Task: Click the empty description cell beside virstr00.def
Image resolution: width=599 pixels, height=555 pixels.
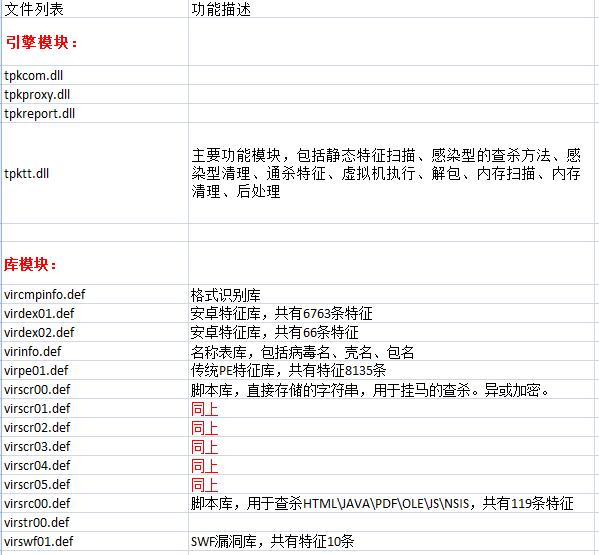Action: click(391, 522)
